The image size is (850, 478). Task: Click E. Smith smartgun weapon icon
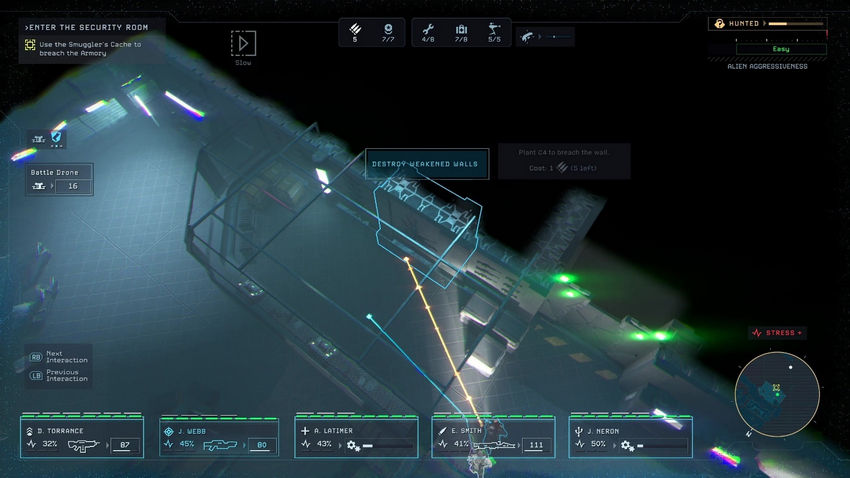494,445
